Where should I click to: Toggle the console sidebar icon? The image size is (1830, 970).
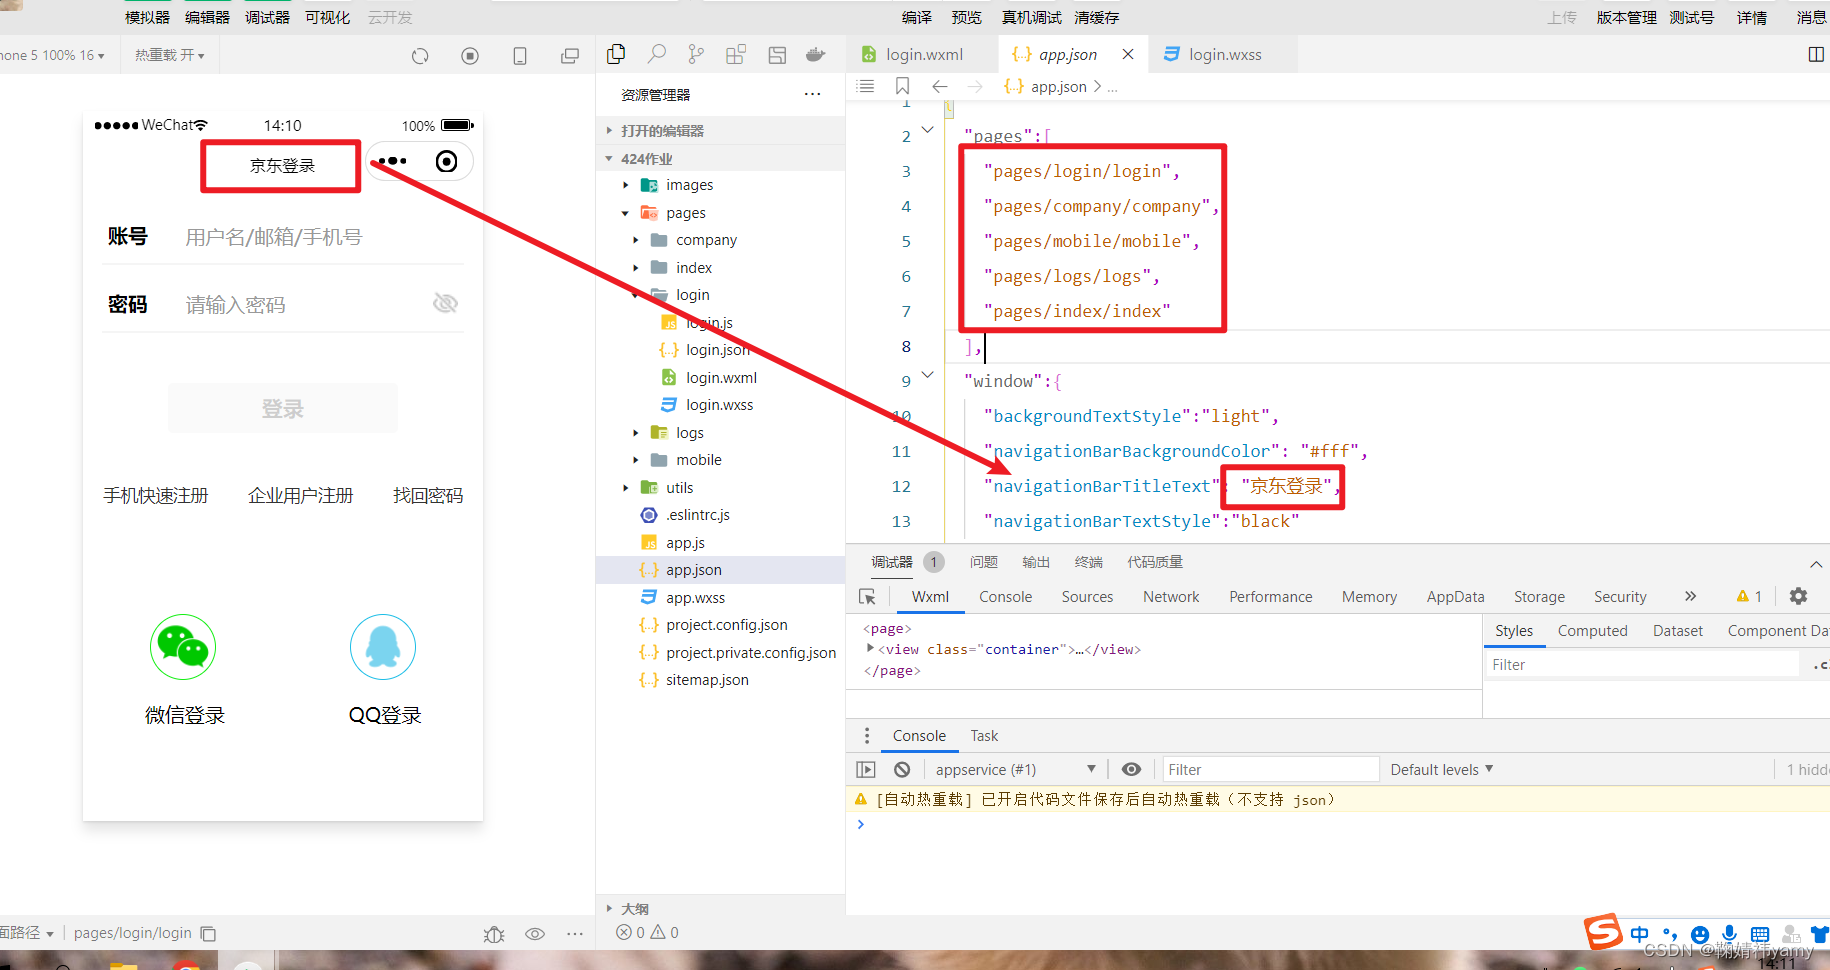click(866, 769)
